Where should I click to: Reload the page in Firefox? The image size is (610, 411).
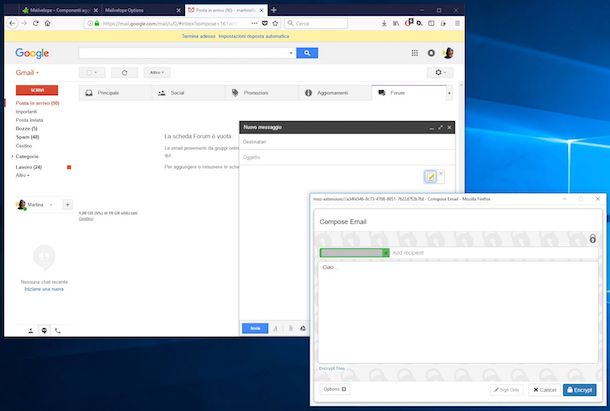(x=35, y=23)
